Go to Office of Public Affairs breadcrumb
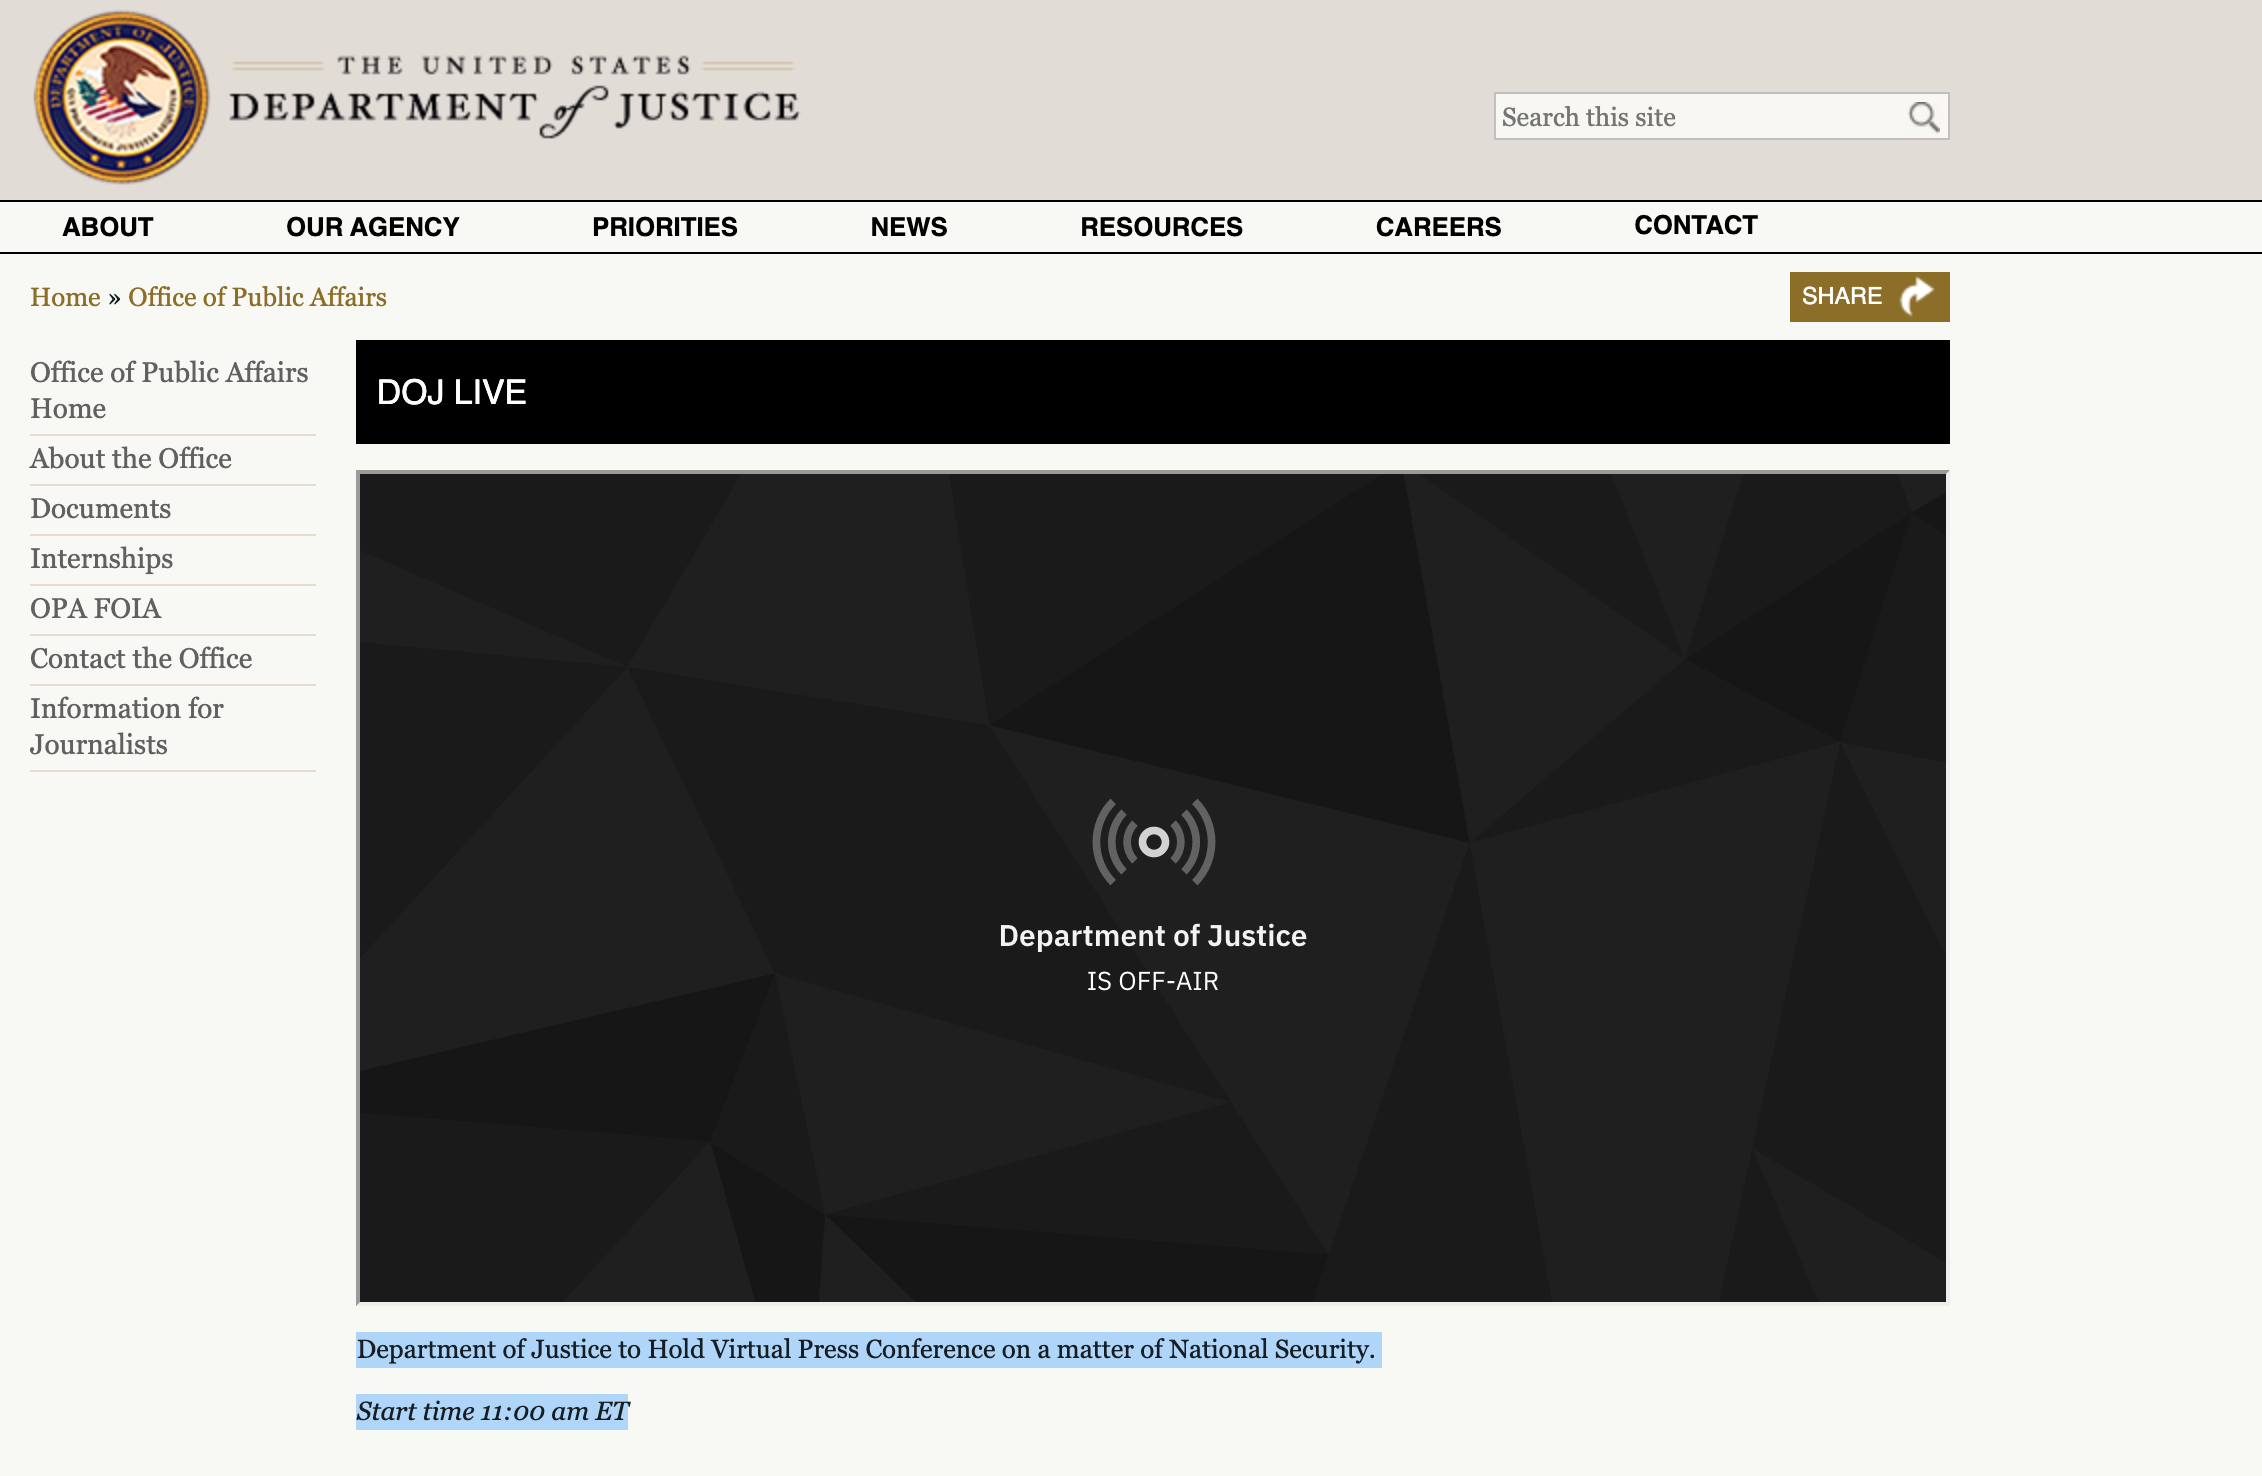 click(x=257, y=297)
